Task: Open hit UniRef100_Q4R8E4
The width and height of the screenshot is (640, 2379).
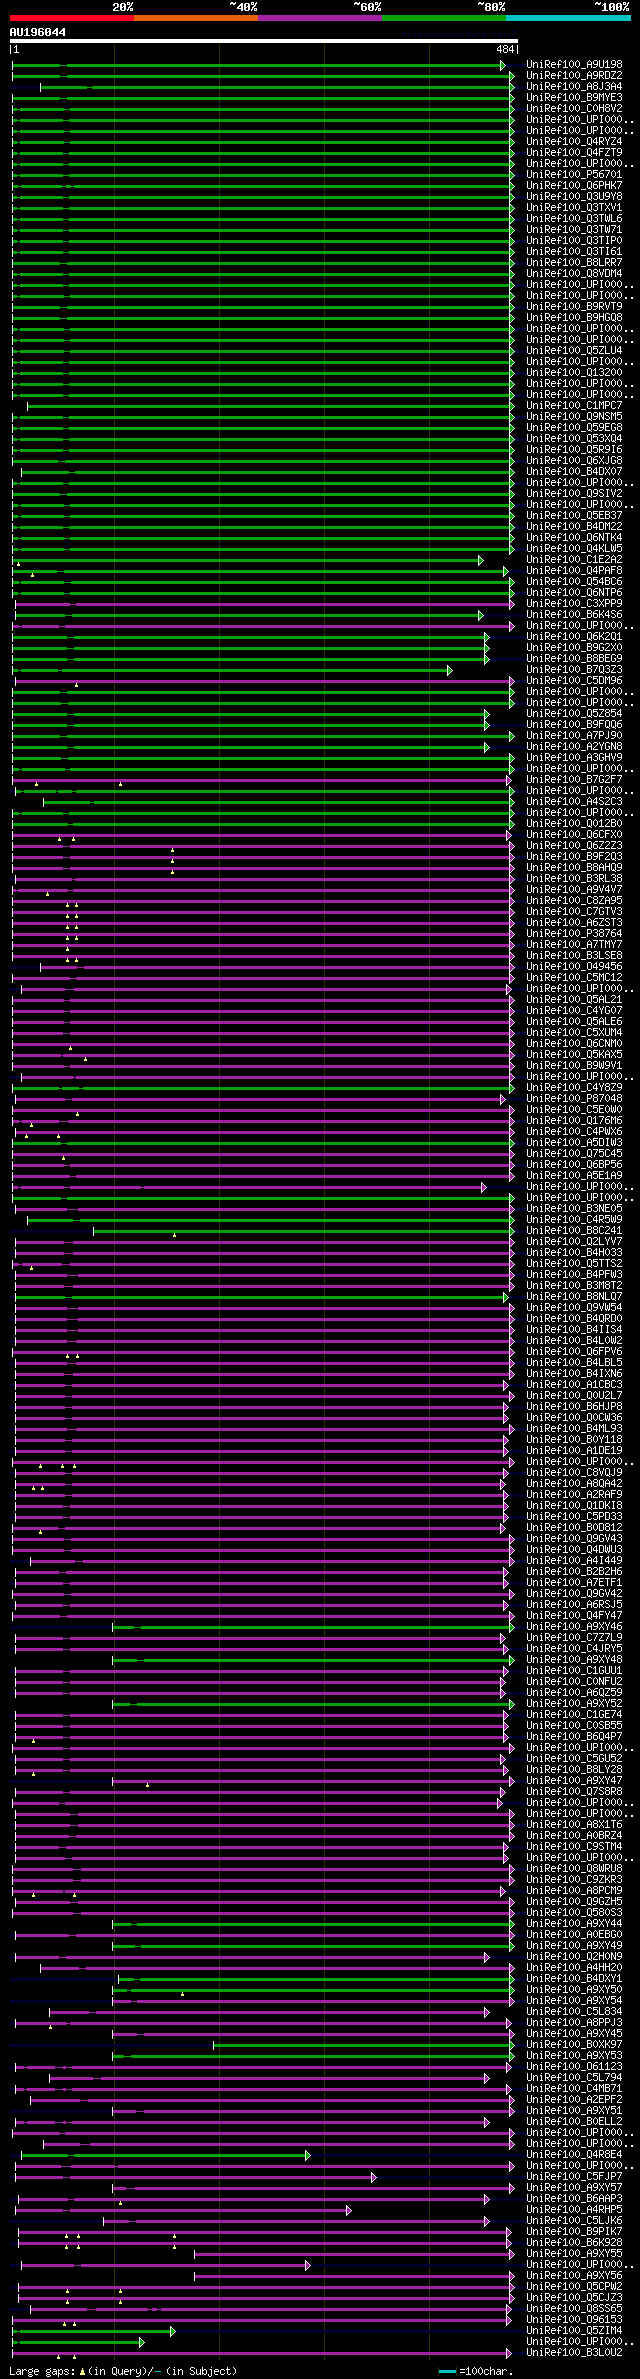Action: [x=574, y=2154]
